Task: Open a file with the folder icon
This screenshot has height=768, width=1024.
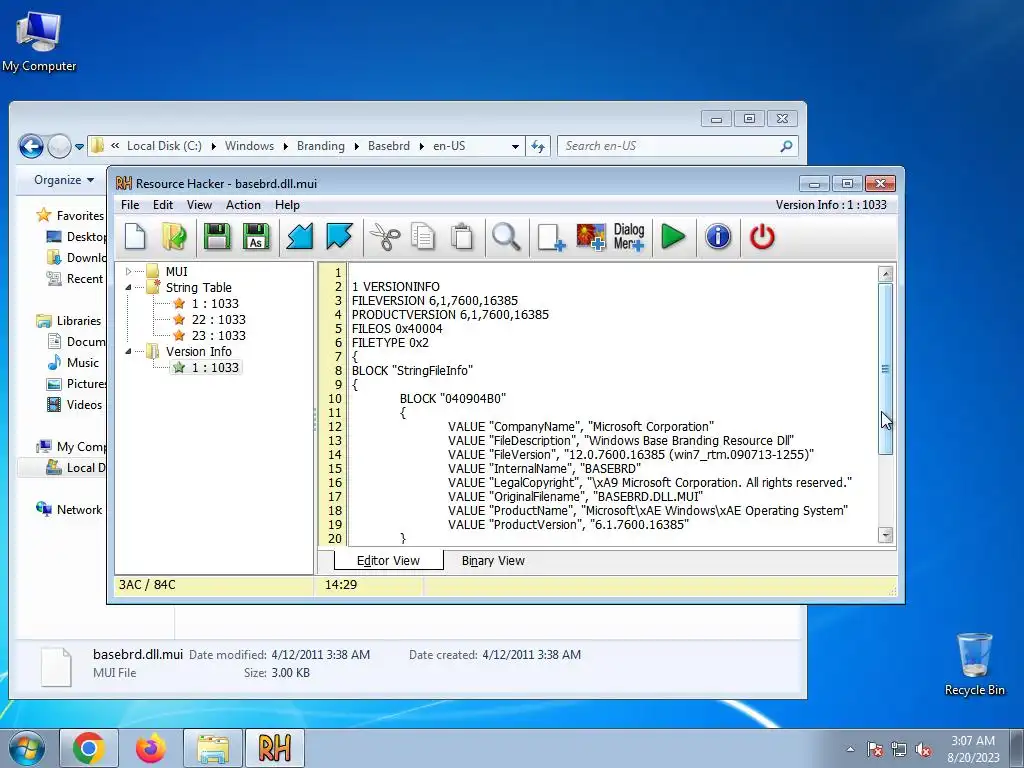Action: pos(174,236)
